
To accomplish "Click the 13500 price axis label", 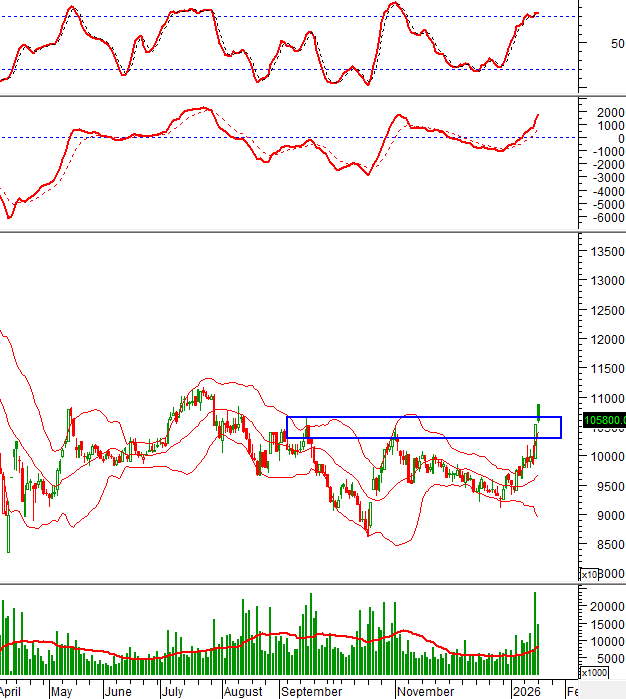I will click(604, 252).
